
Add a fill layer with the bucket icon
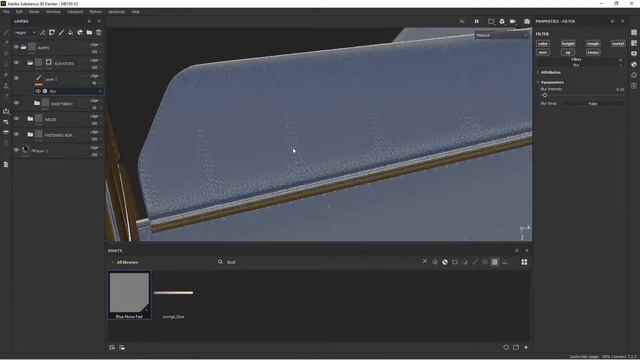71,32
